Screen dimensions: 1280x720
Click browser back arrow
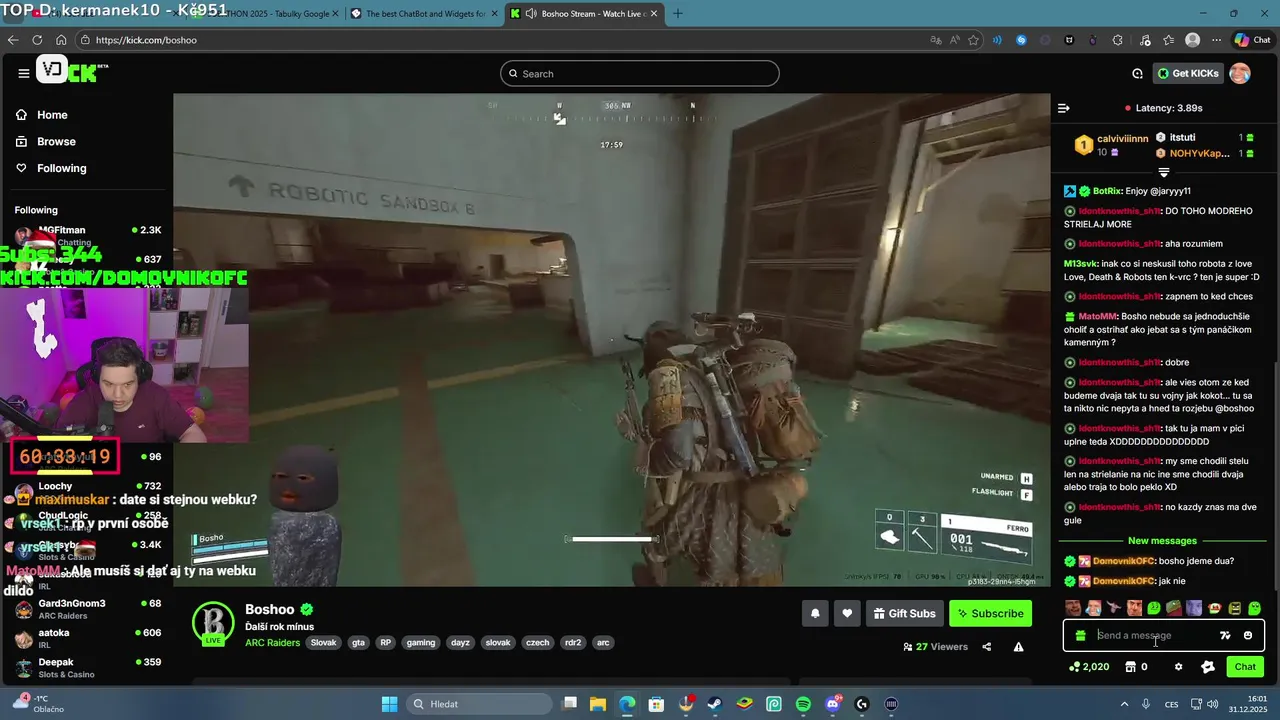pyautogui.click(x=13, y=40)
